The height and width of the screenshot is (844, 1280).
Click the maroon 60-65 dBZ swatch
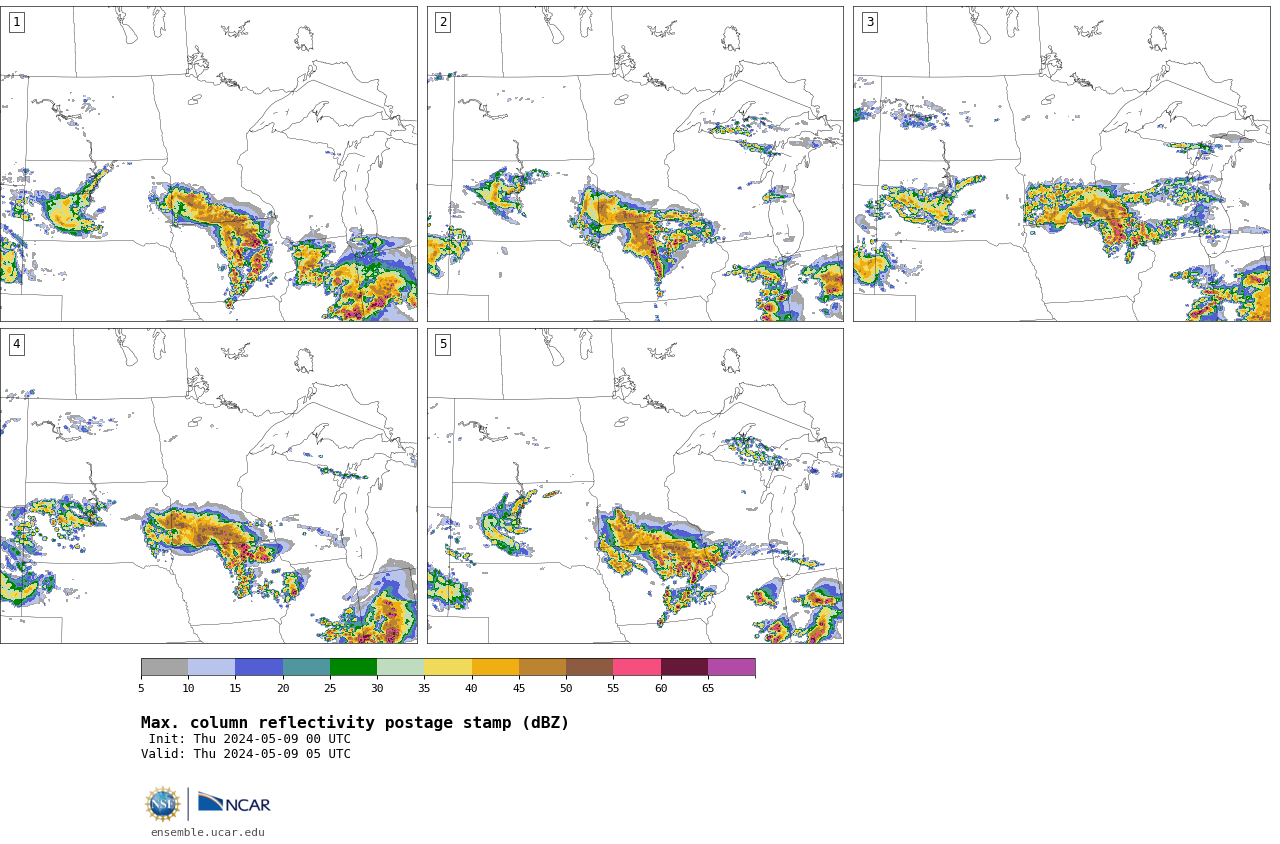click(684, 667)
